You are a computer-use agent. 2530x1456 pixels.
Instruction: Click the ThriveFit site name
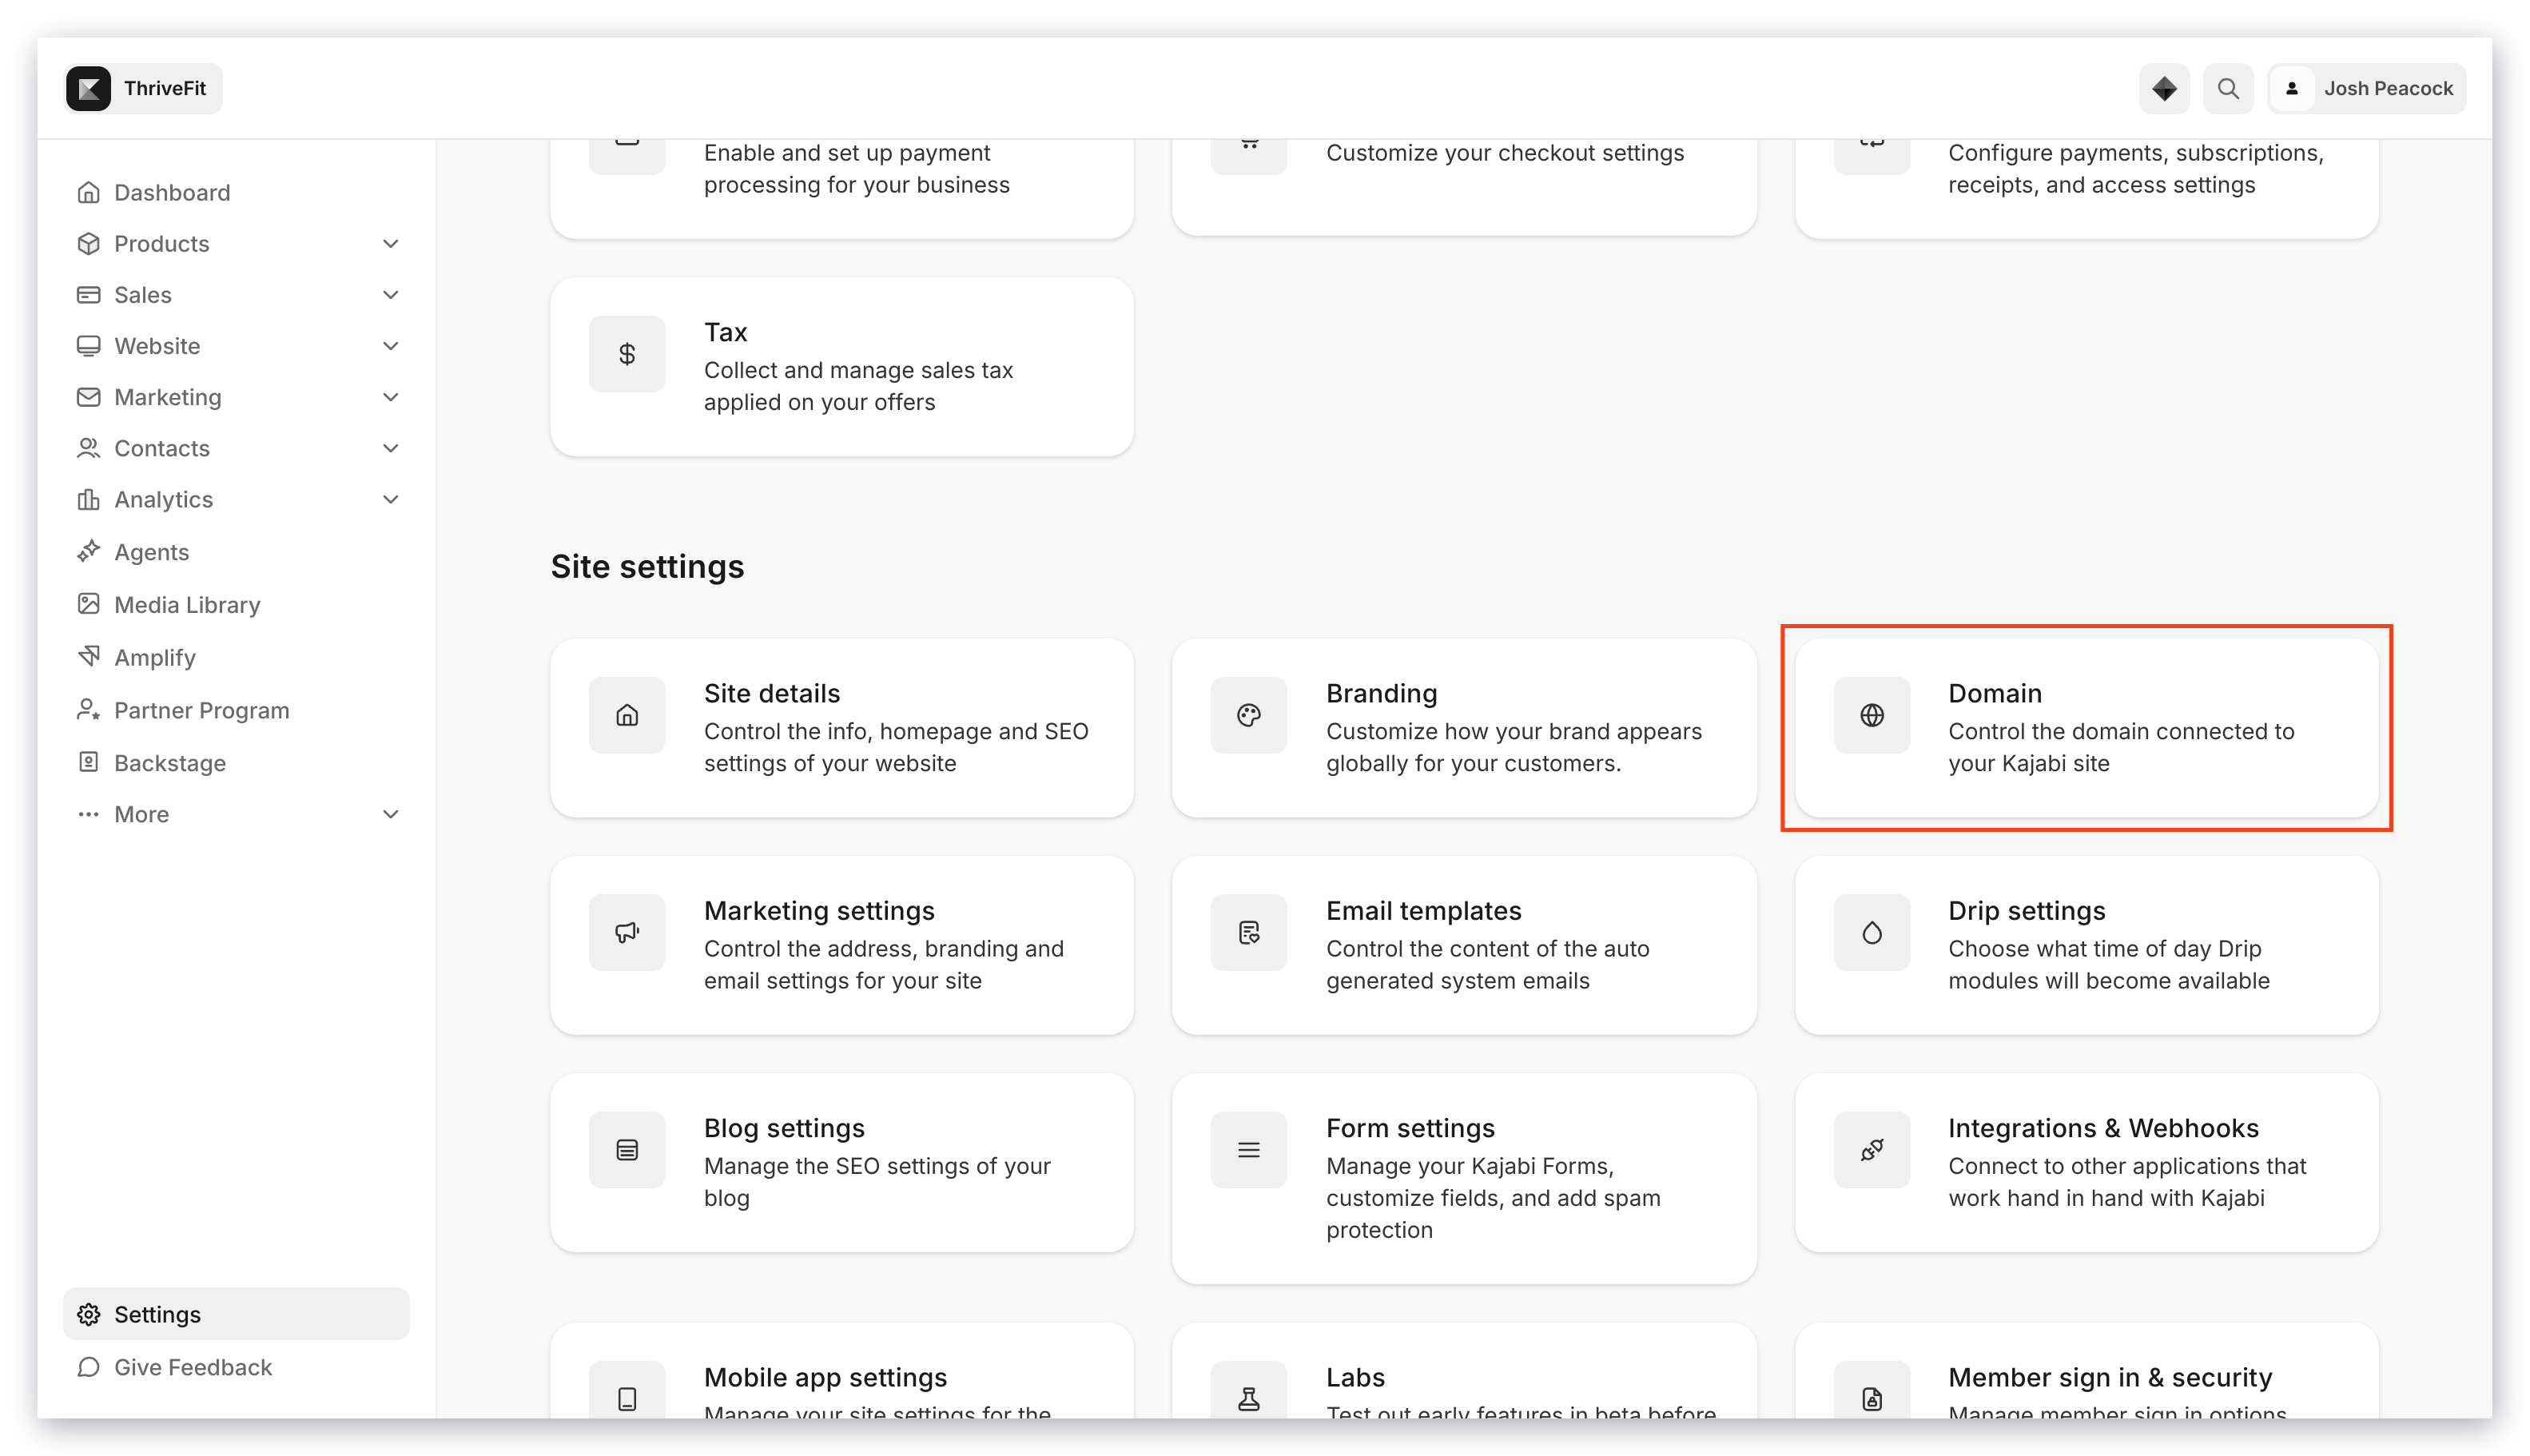coord(165,88)
